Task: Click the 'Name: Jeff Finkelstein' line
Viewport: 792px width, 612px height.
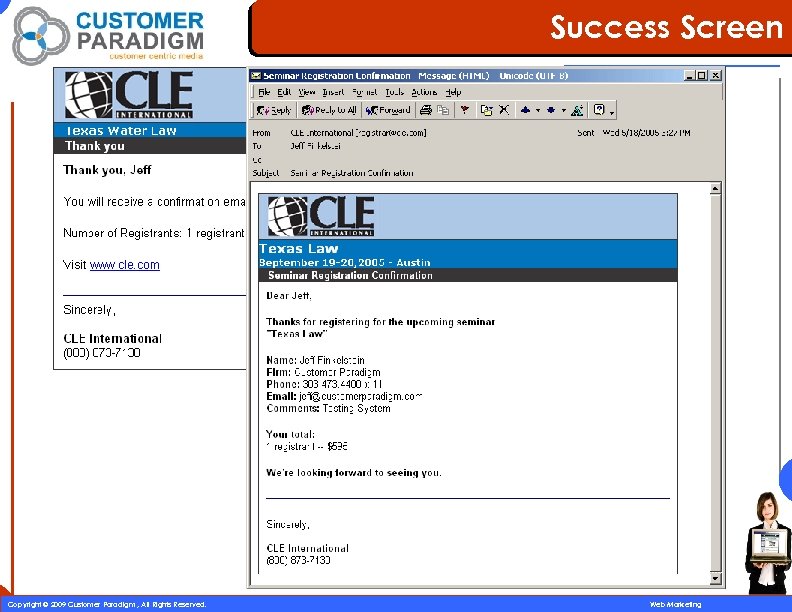Action: [315, 360]
